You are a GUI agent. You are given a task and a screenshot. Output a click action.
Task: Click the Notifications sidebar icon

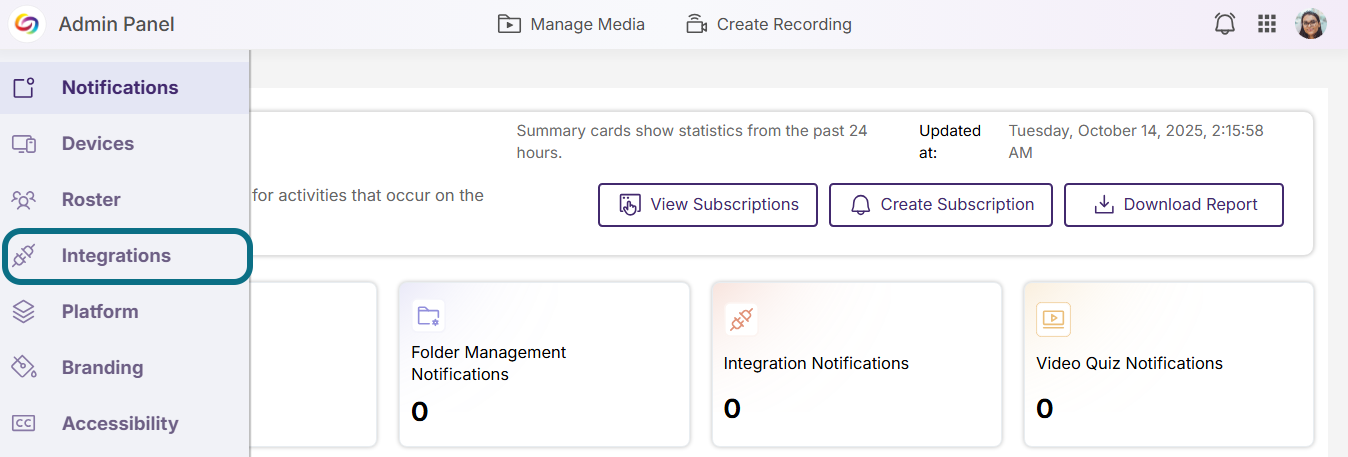tap(24, 88)
